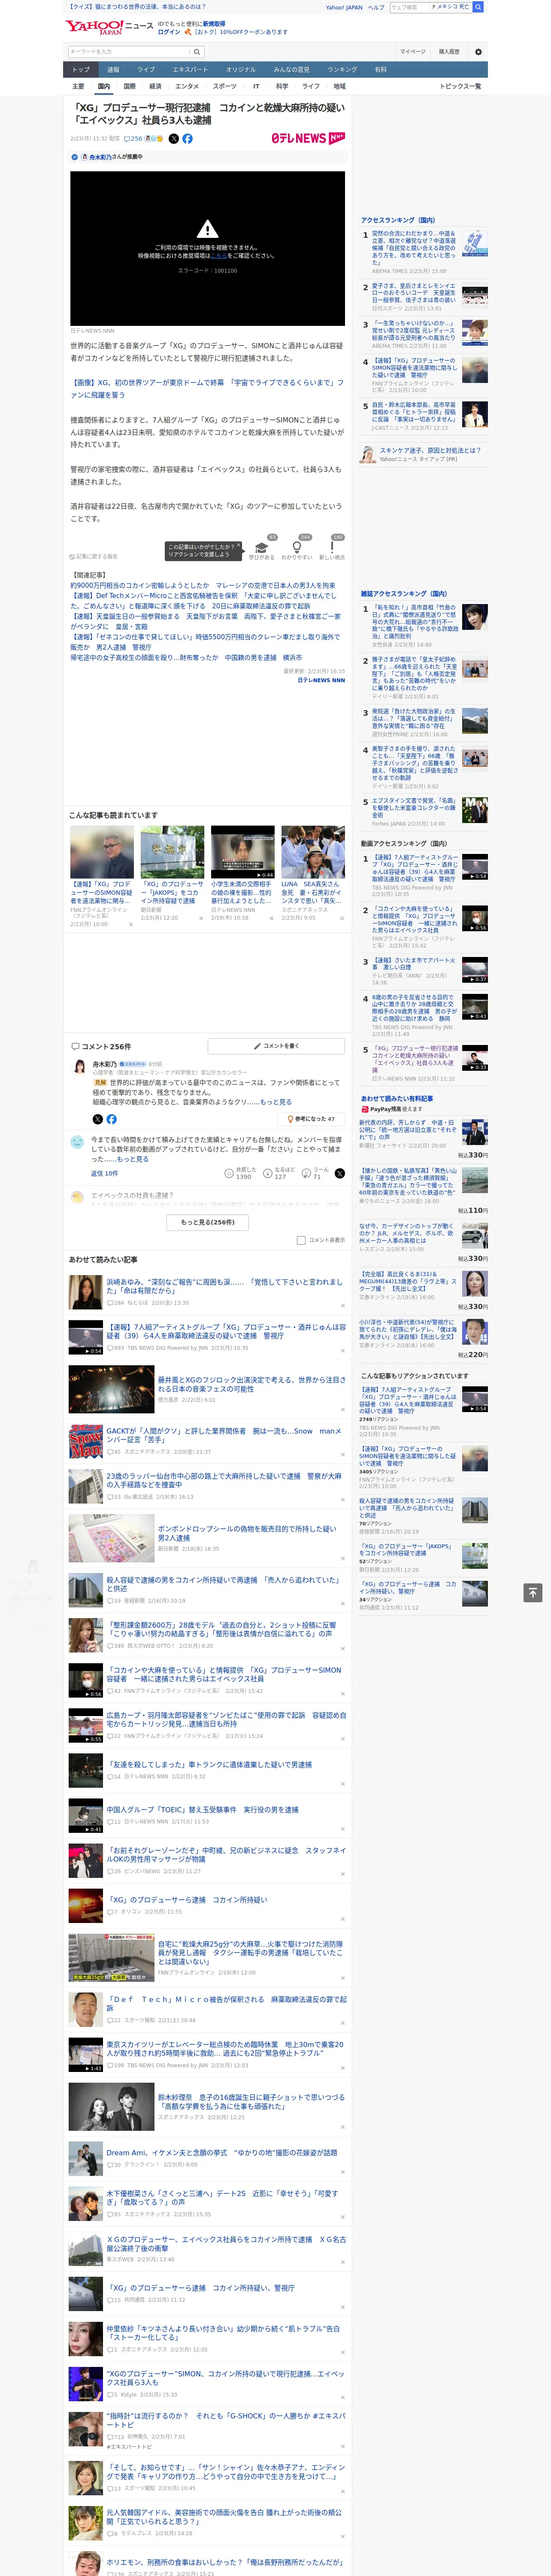Screen dimensions: 551x2576
Task: Share expert comment on X
Action: (x=97, y=1119)
